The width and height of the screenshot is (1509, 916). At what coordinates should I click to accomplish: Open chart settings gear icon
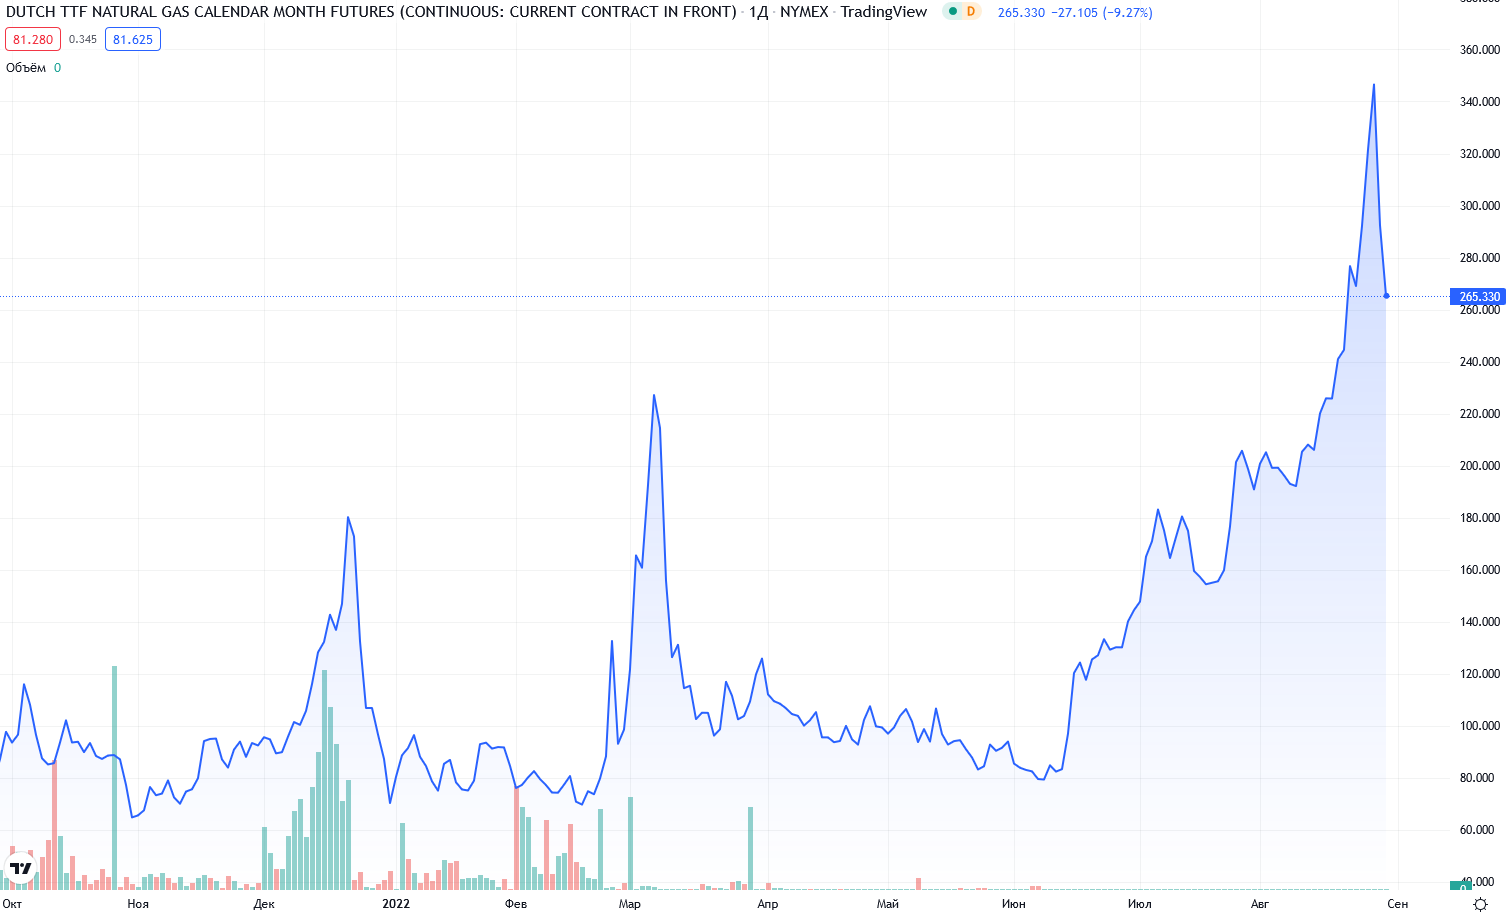[1480, 904]
